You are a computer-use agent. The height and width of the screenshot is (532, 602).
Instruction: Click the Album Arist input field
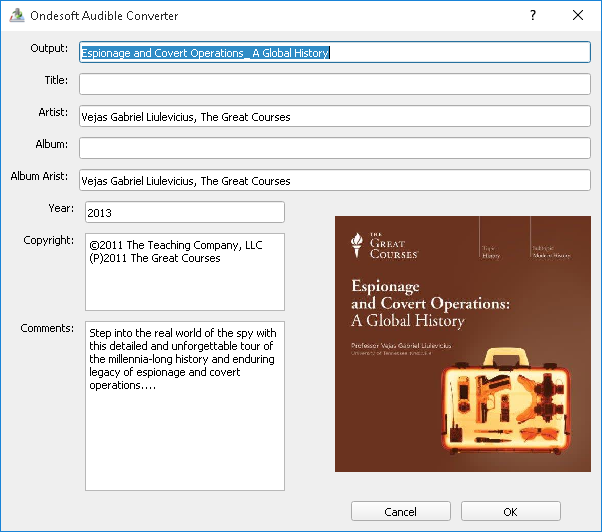pos(335,180)
